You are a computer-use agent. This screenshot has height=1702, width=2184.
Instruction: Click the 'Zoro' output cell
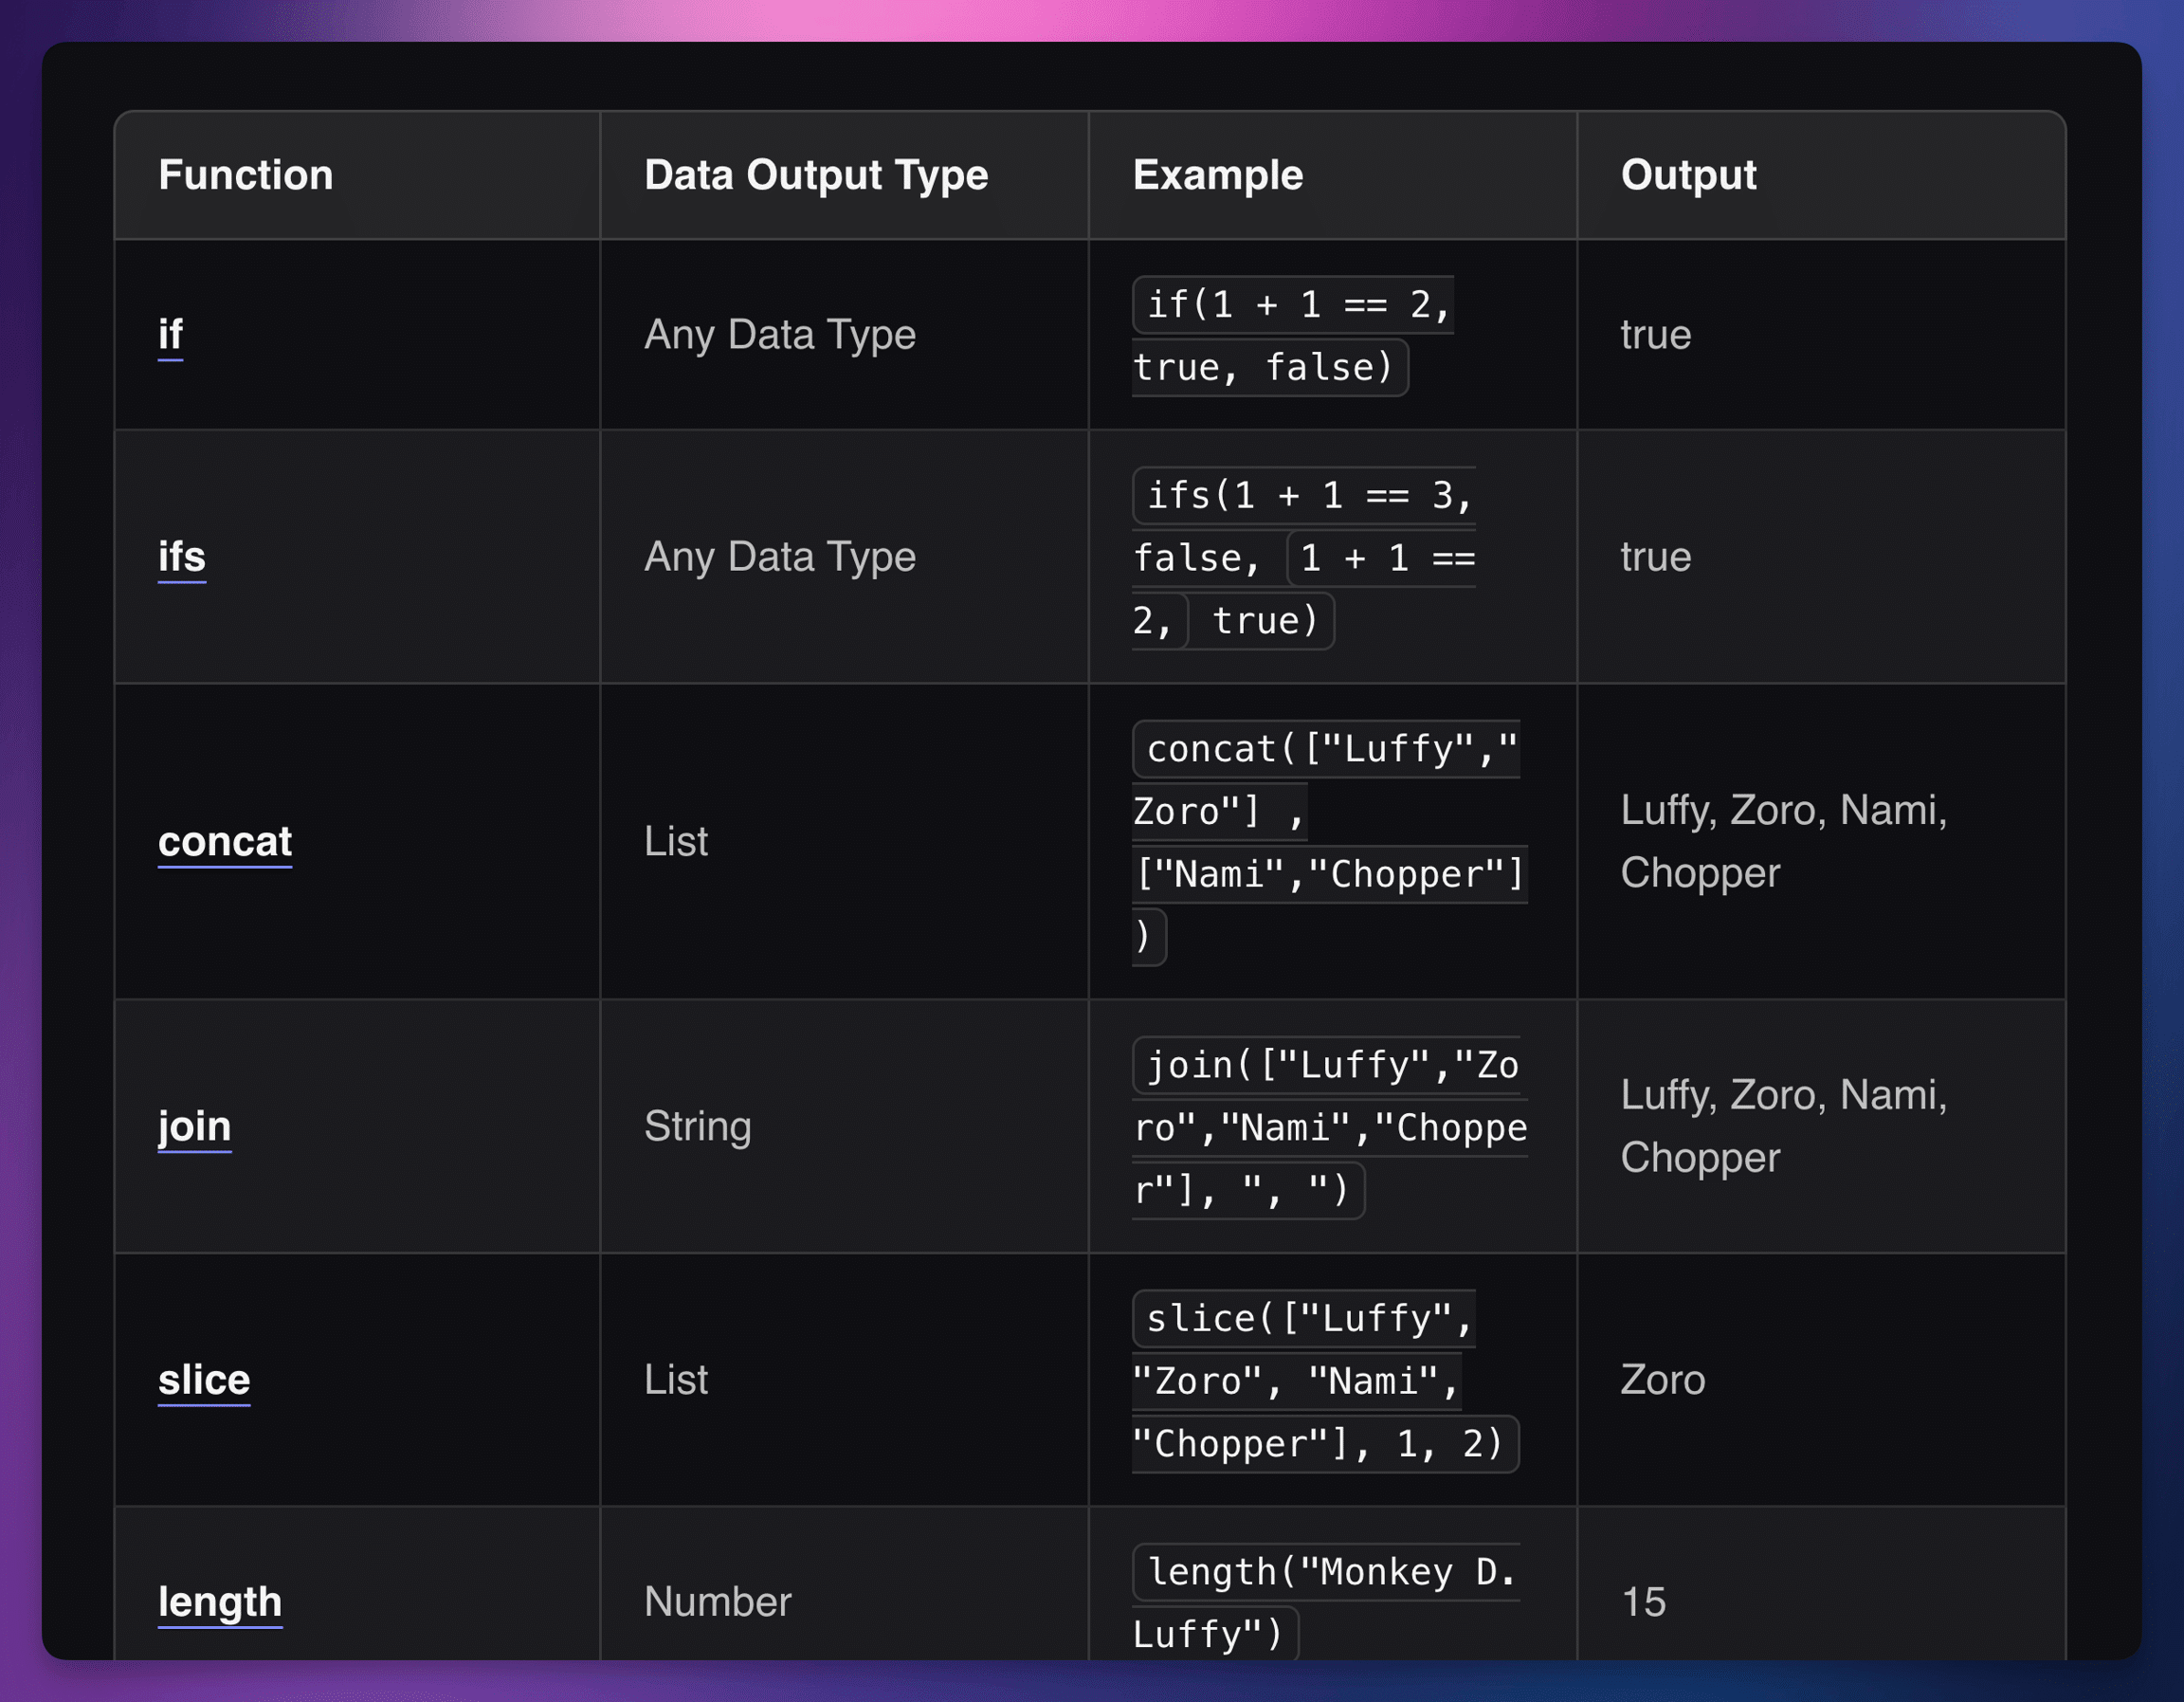coord(1662,1379)
